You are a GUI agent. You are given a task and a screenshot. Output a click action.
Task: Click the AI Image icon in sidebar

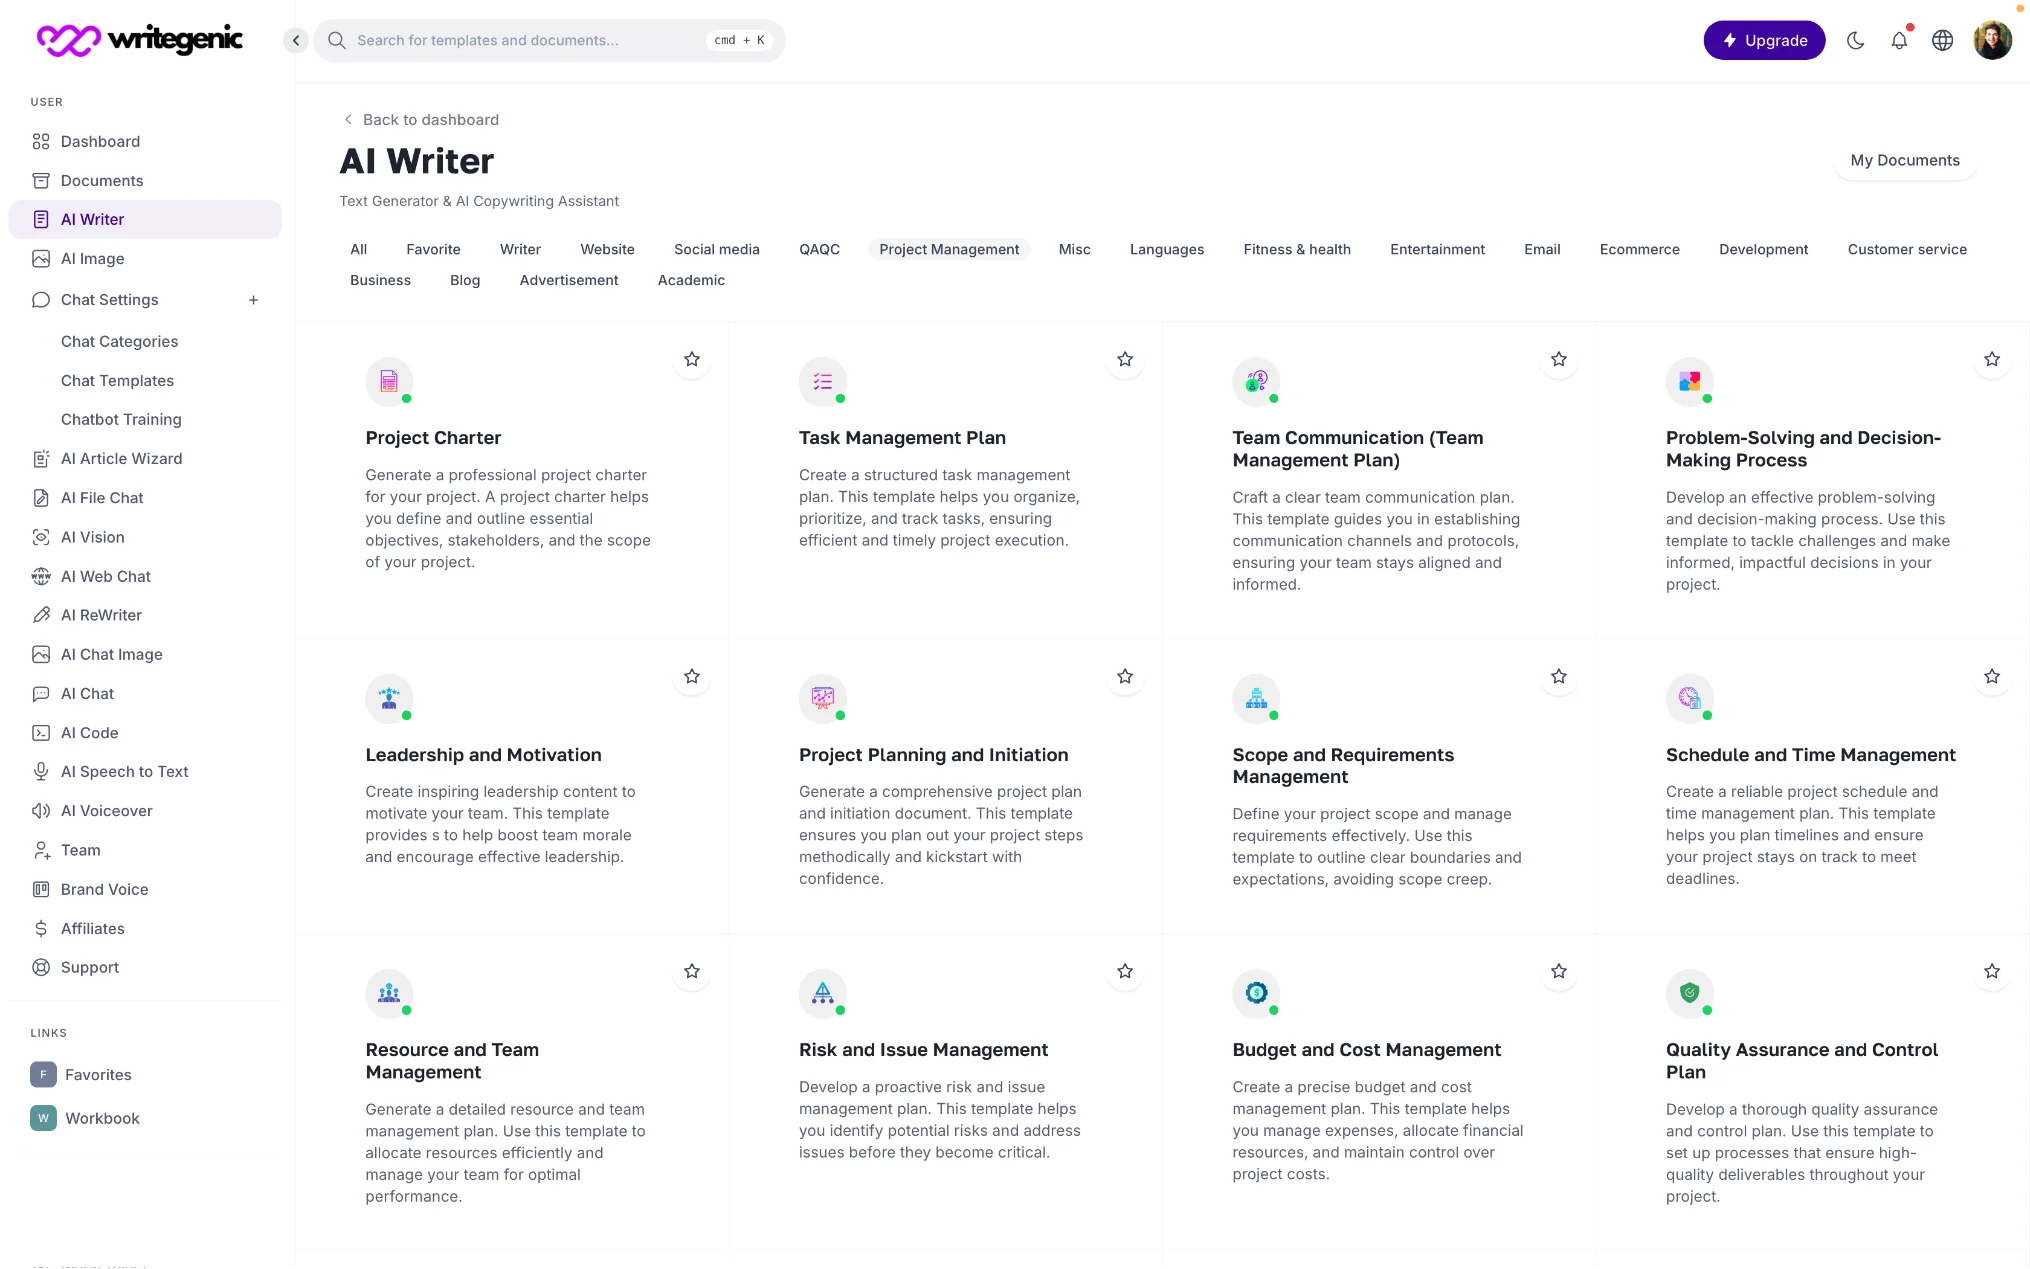[39, 259]
